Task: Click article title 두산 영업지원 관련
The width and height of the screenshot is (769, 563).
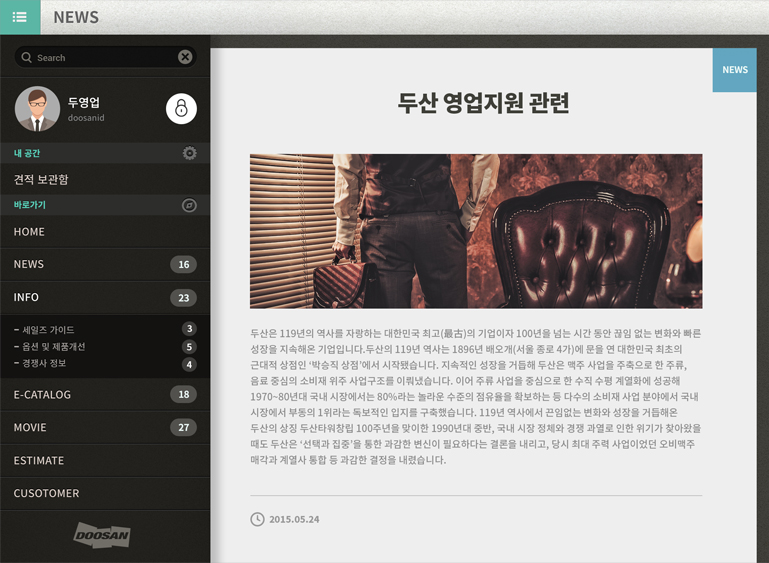Action: tap(483, 103)
